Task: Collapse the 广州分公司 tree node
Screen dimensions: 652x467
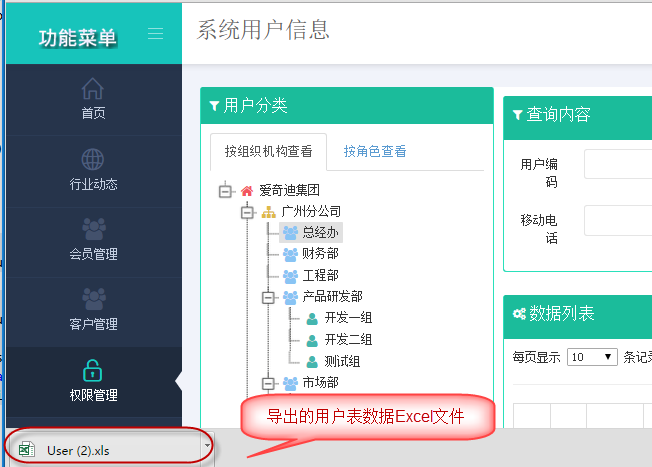Action: point(247,212)
